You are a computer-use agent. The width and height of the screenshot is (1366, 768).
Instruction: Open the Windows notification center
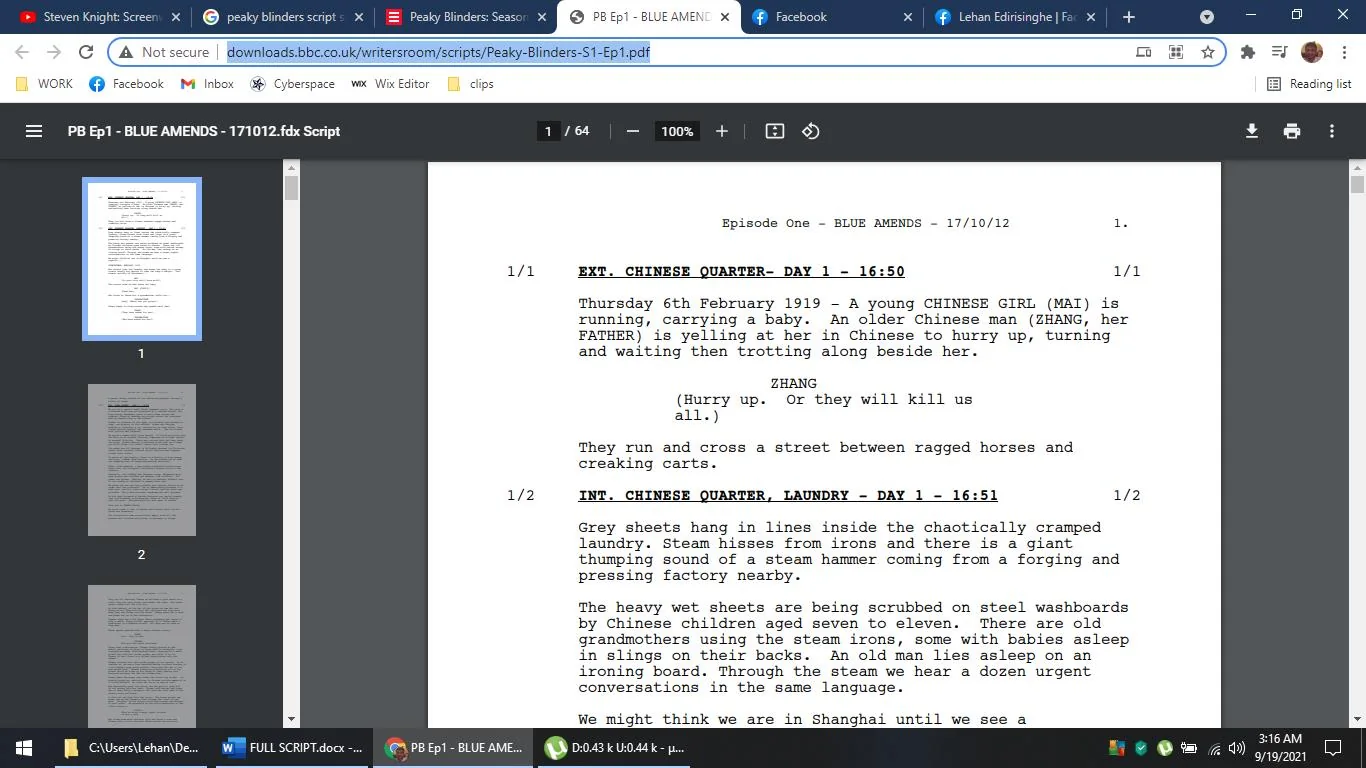(1333, 748)
